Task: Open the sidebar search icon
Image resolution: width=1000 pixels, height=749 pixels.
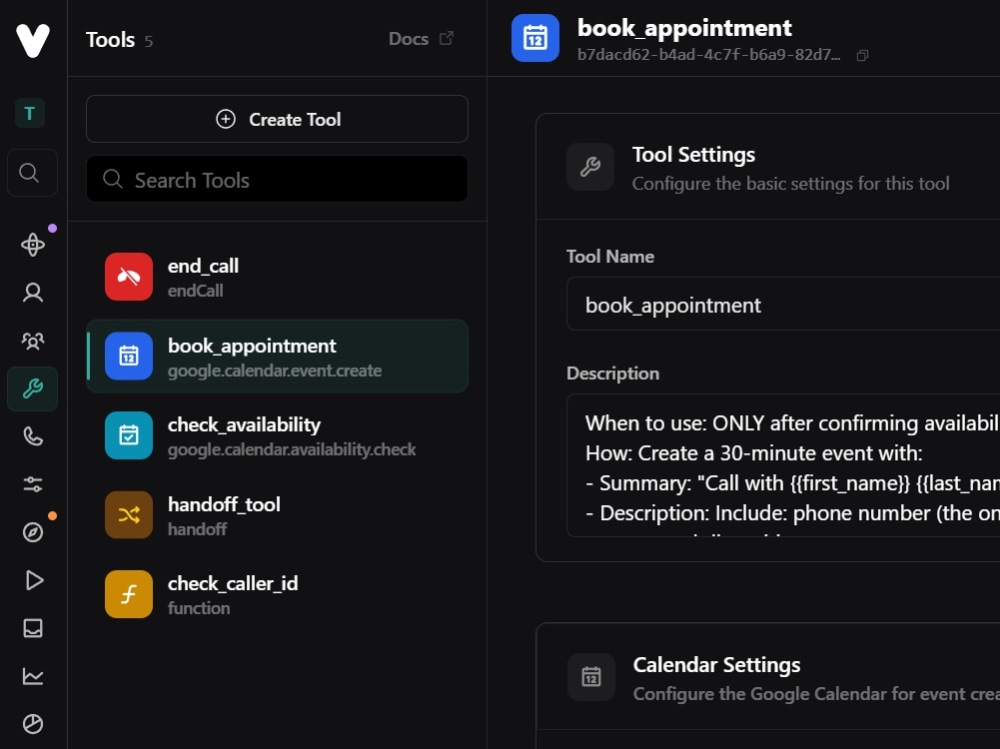Action: pyautogui.click(x=29, y=172)
